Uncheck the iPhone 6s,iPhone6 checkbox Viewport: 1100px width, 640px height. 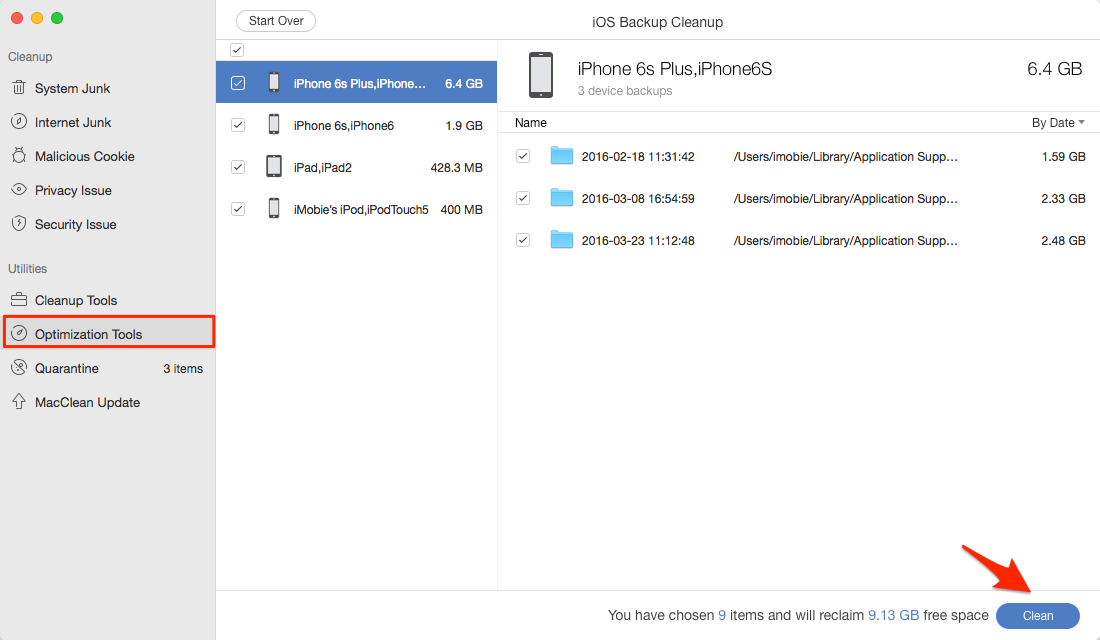pyautogui.click(x=238, y=125)
